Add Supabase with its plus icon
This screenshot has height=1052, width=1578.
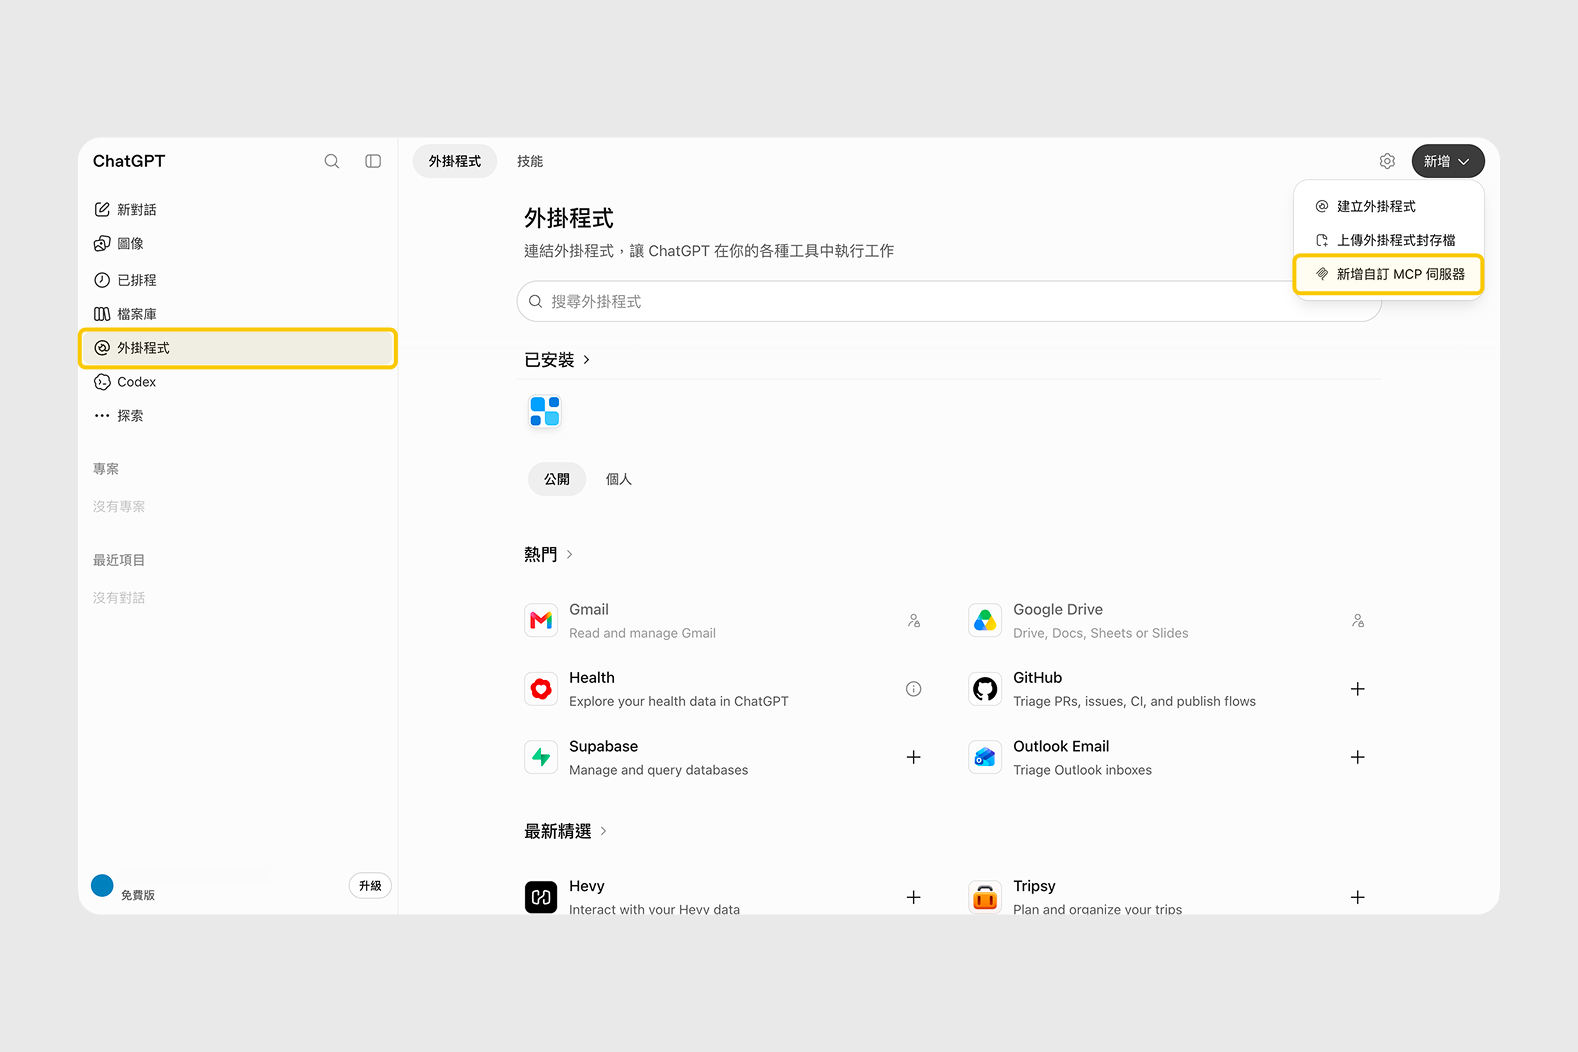pos(913,757)
